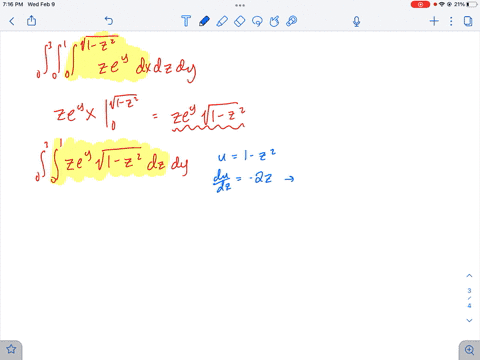This screenshot has width=480, height=360.
Task: Go to the next page
Action: point(469,320)
